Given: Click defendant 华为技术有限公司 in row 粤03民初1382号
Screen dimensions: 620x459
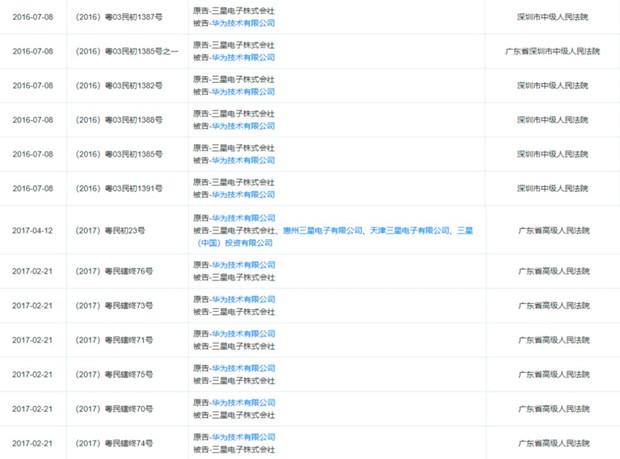Looking at the screenshot, I should [243, 92].
